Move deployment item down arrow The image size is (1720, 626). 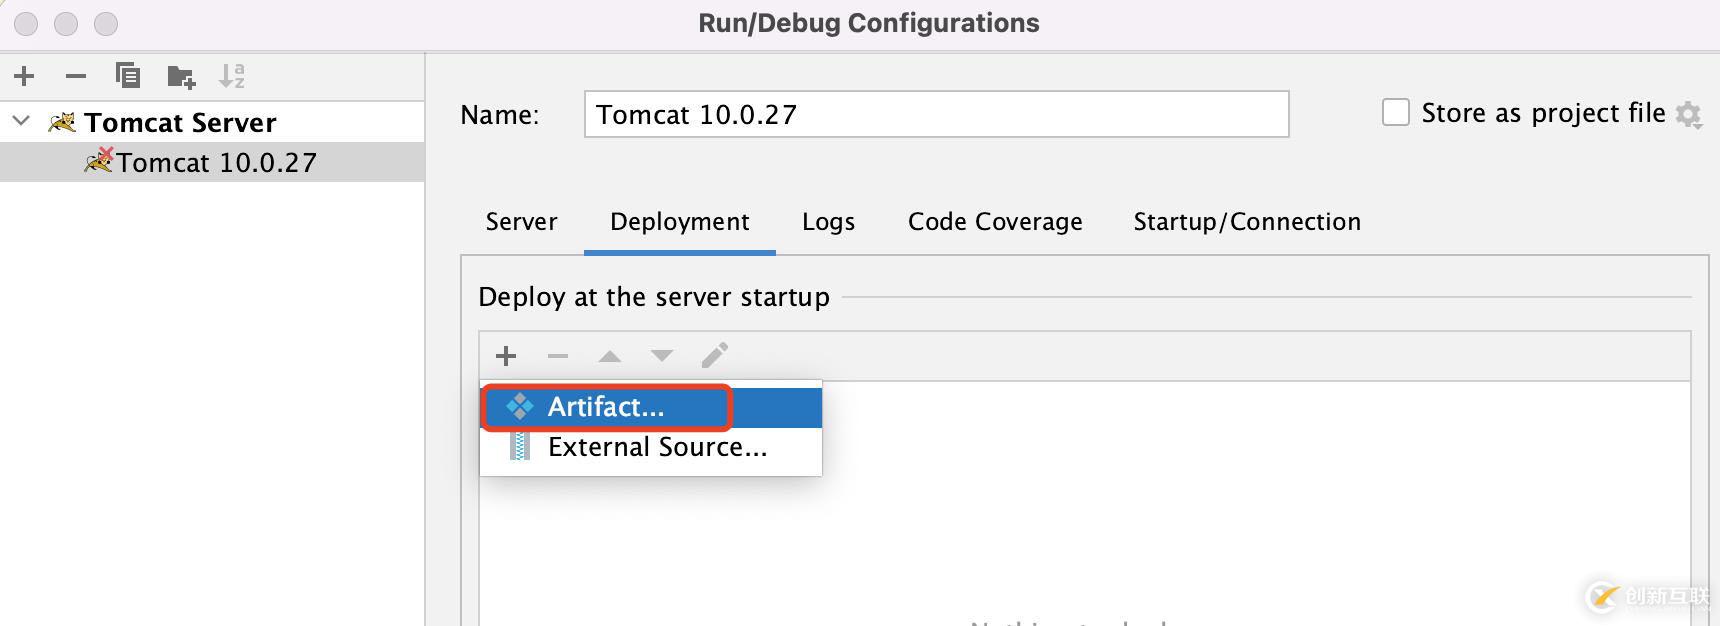662,356
